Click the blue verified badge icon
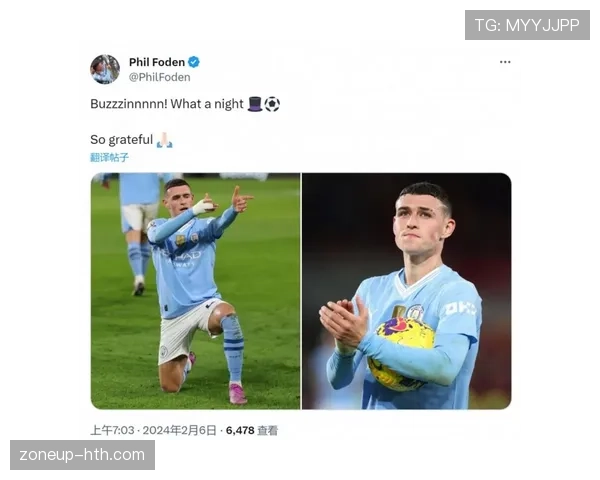 coord(194,62)
